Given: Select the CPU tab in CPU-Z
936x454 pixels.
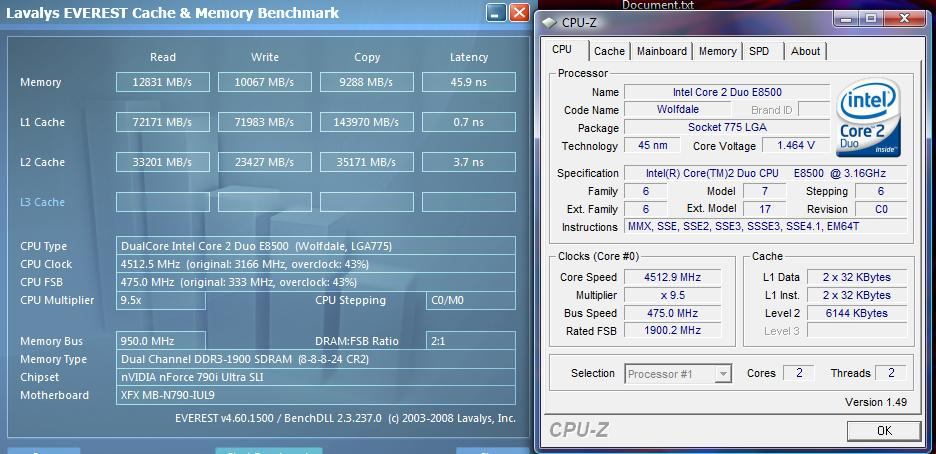Looking at the screenshot, I should (562, 50).
